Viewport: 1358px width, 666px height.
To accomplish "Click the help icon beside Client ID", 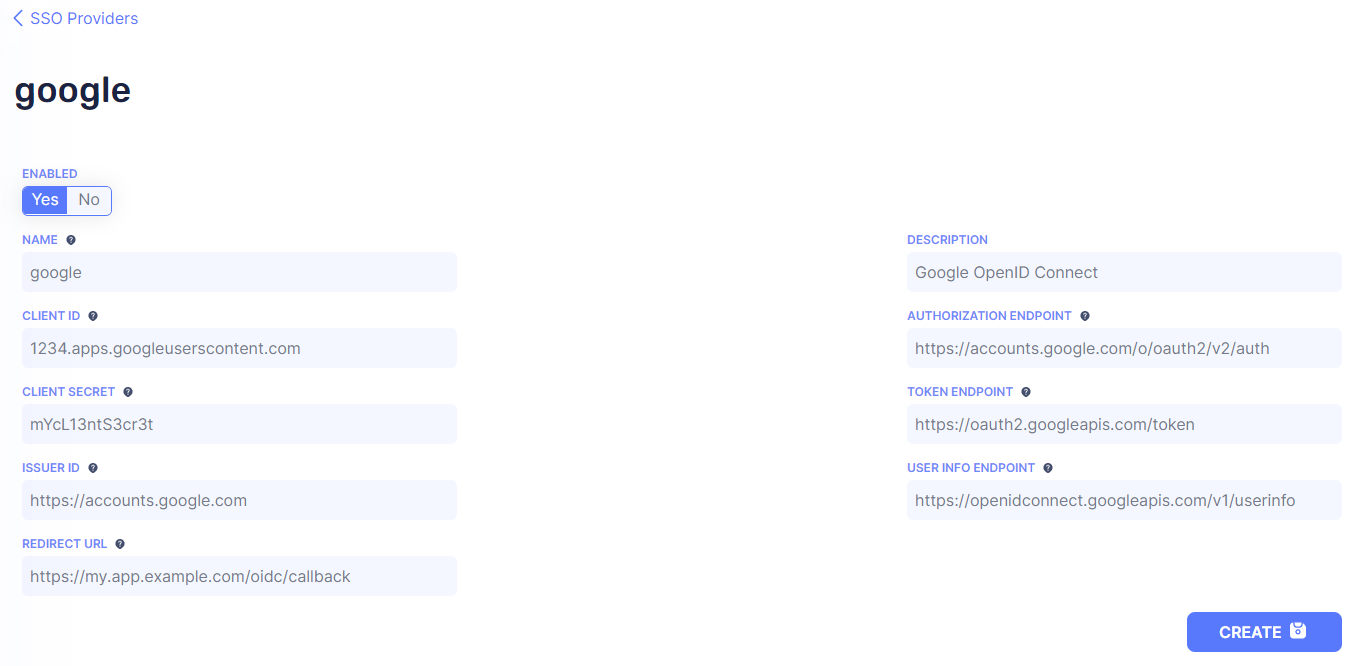I will pyautogui.click(x=93, y=316).
